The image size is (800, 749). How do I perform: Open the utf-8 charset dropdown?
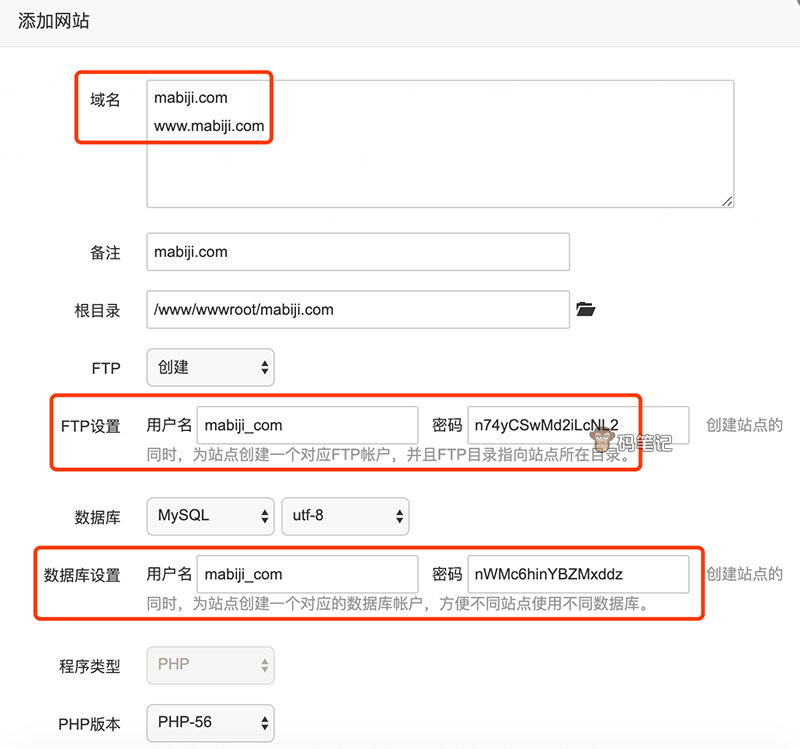[345, 516]
